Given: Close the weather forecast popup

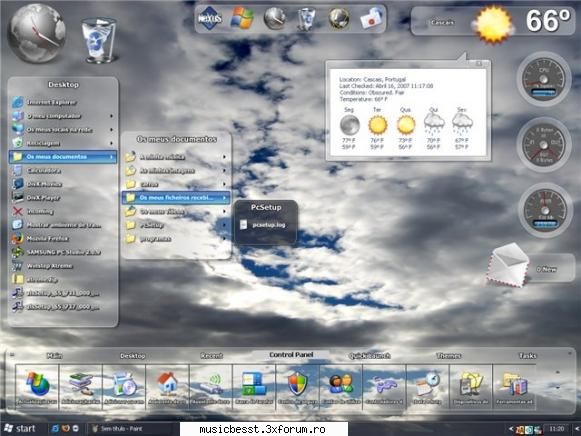Looking at the screenshot, I should tap(479, 63).
